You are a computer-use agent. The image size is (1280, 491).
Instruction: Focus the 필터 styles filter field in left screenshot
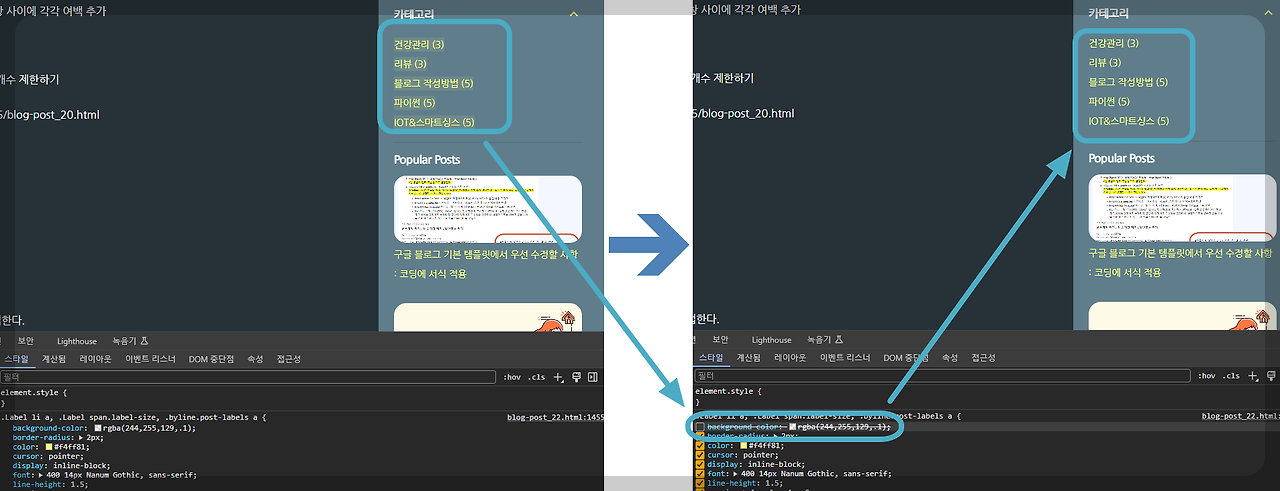pyautogui.click(x=248, y=377)
